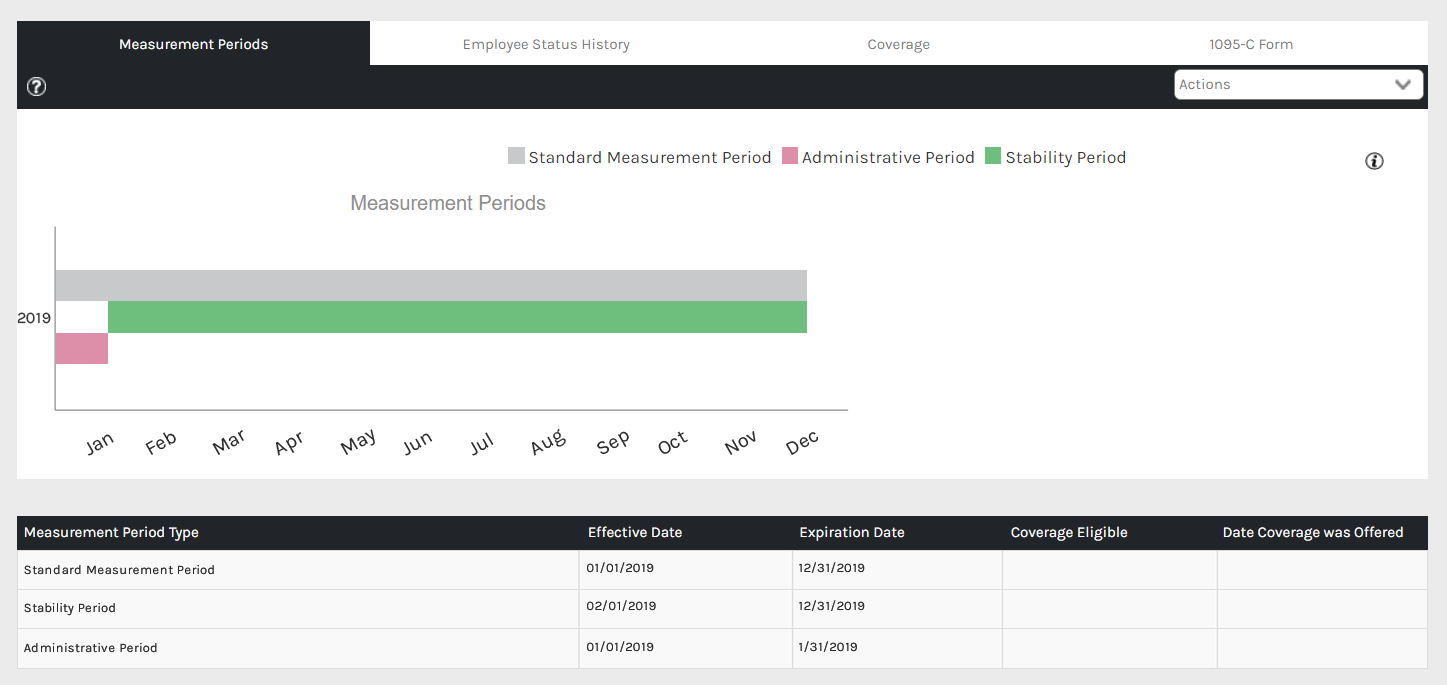
Task: Go to the 1095-C Form tab
Action: point(1250,44)
